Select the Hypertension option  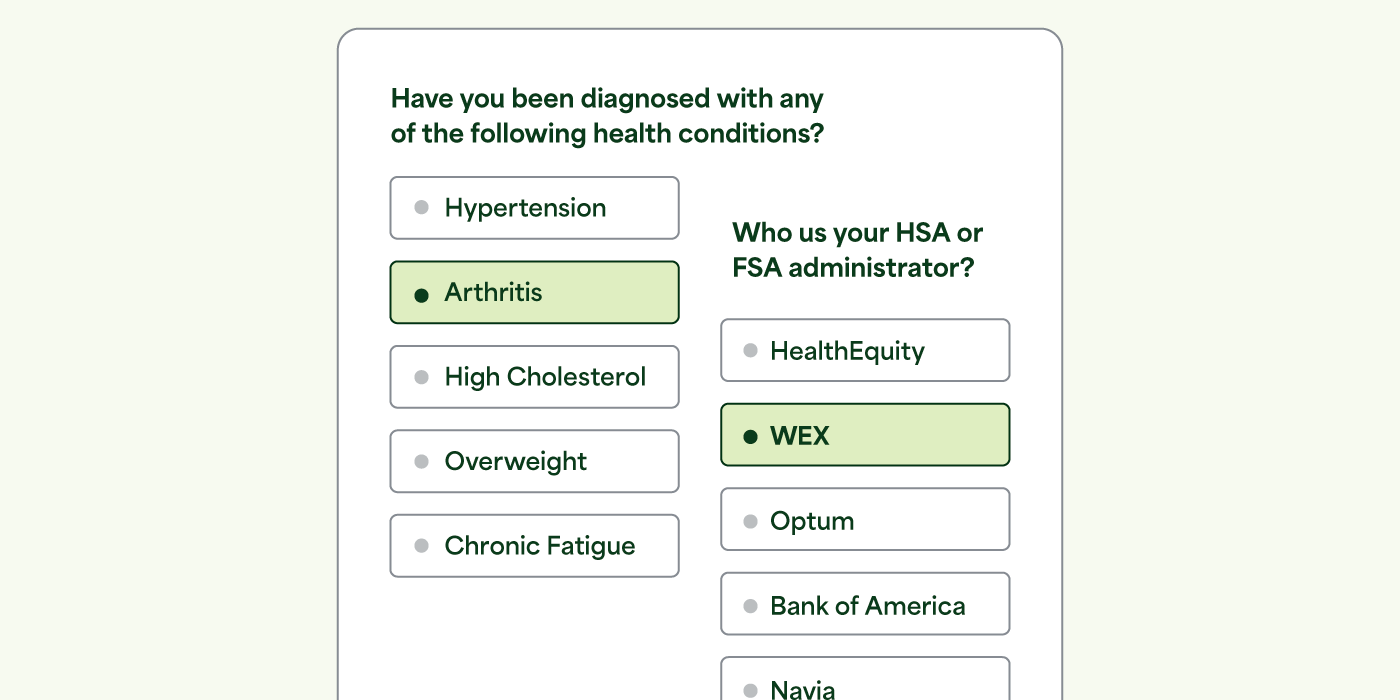tap(534, 208)
